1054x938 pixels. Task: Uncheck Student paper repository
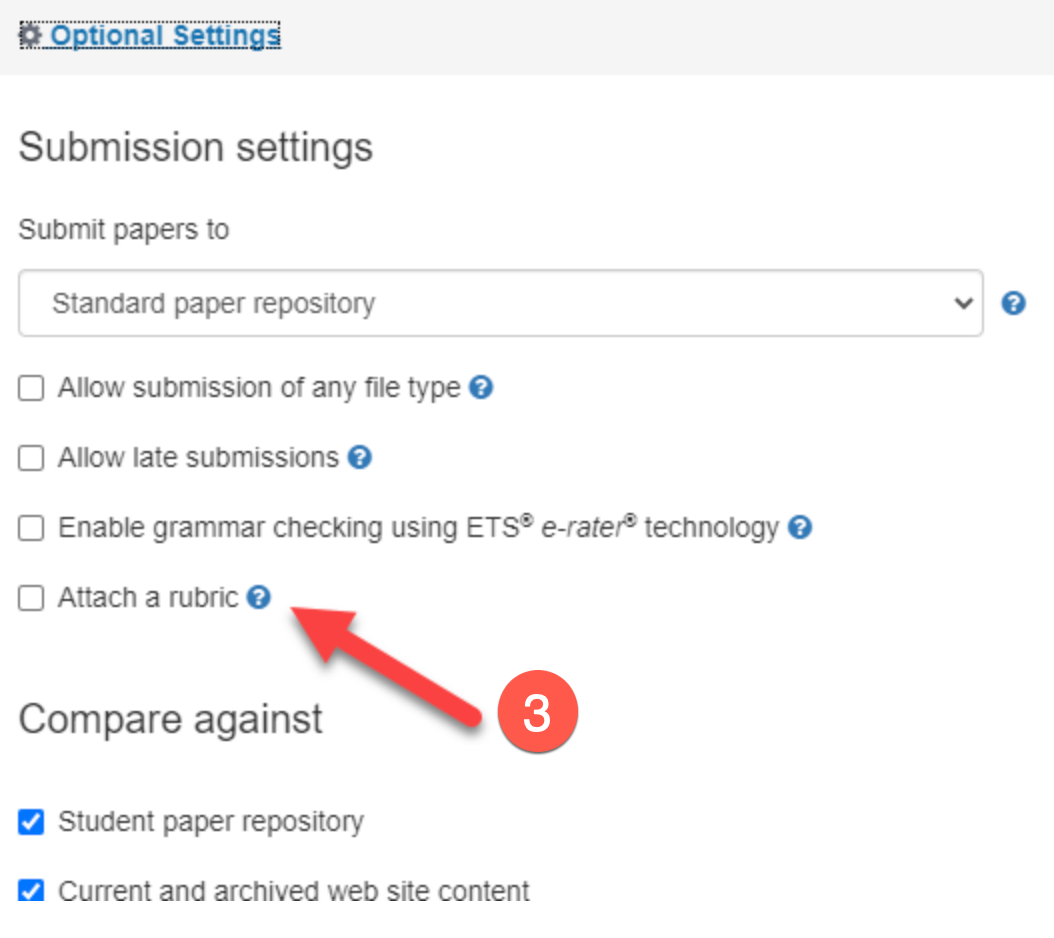coord(32,822)
